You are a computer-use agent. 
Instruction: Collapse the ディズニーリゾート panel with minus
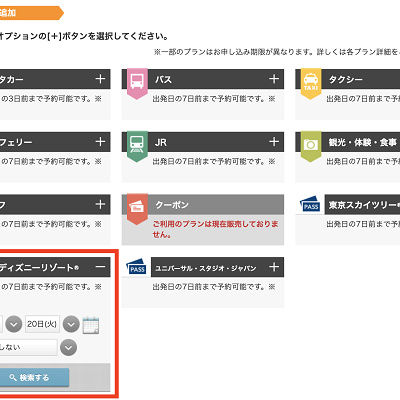coord(100,267)
